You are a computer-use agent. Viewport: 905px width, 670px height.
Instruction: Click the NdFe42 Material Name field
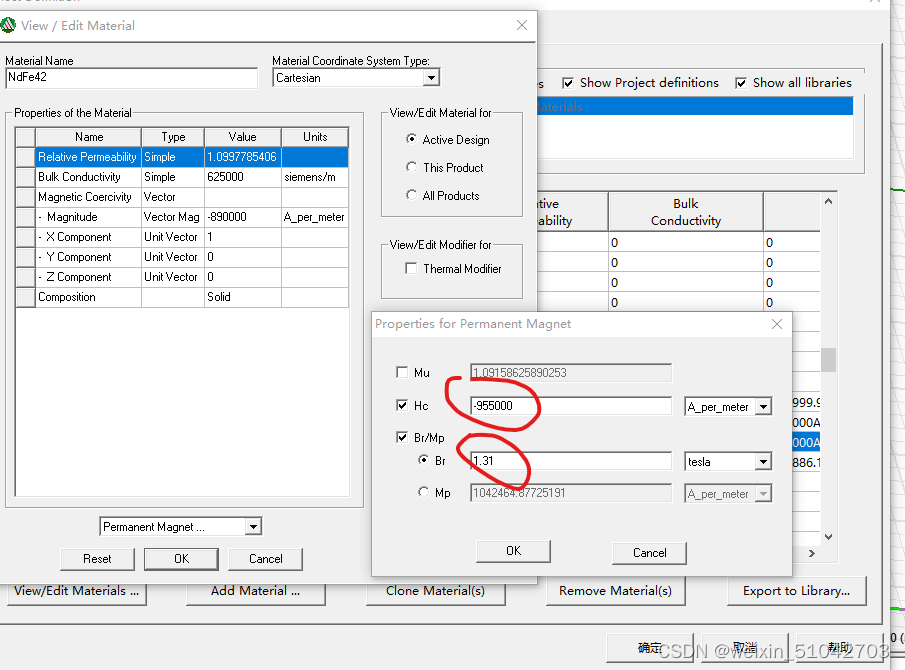point(131,76)
